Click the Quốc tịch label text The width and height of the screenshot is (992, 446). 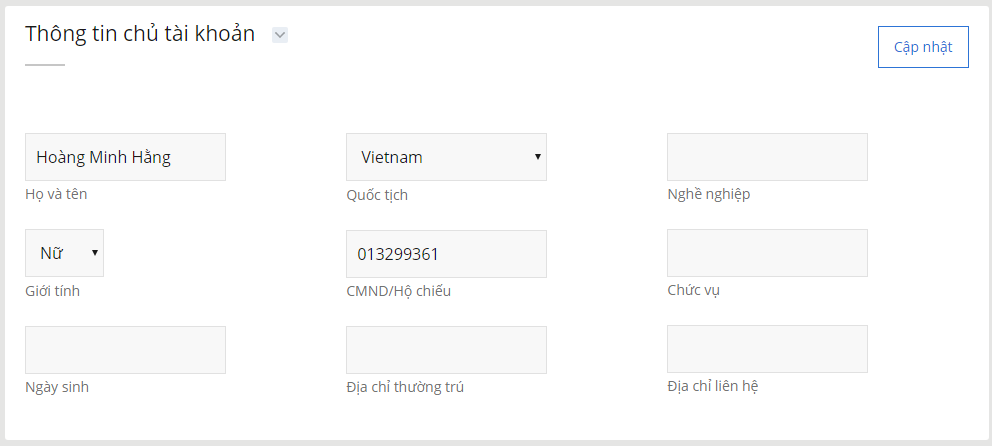point(377,195)
